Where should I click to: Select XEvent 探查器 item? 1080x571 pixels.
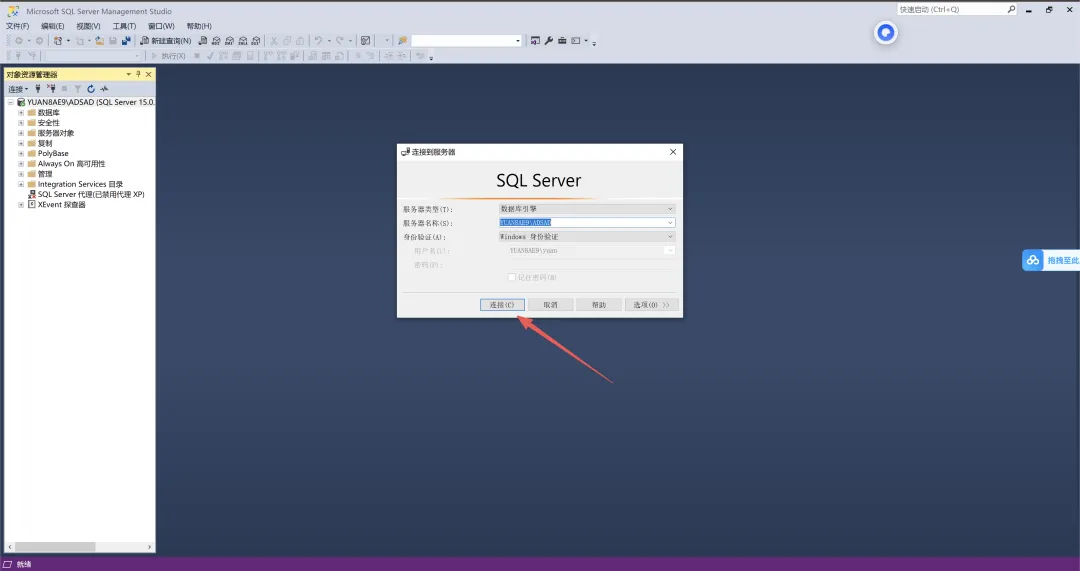coord(61,205)
